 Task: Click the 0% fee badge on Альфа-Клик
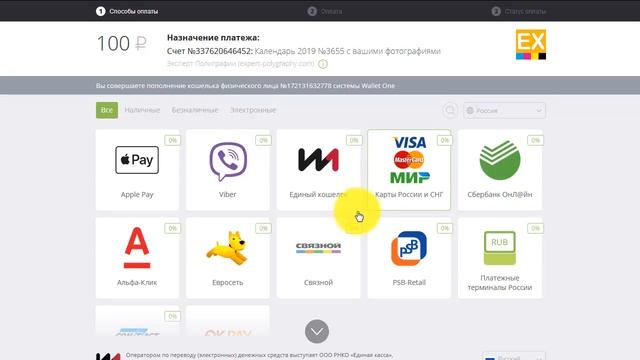pyautogui.click(x=173, y=228)
